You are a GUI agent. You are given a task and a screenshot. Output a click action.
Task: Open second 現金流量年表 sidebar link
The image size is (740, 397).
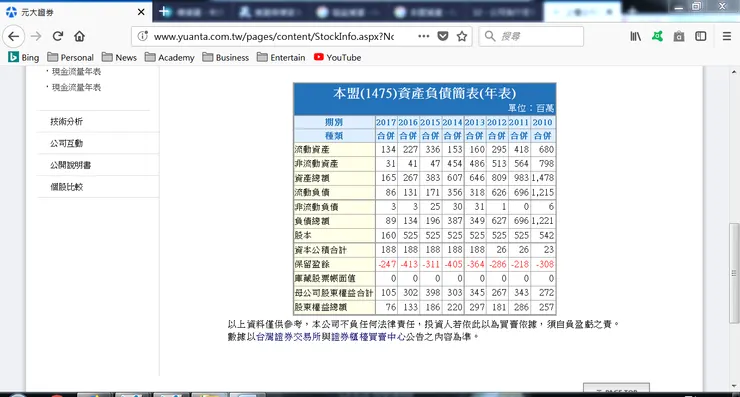tap(76, 87)
